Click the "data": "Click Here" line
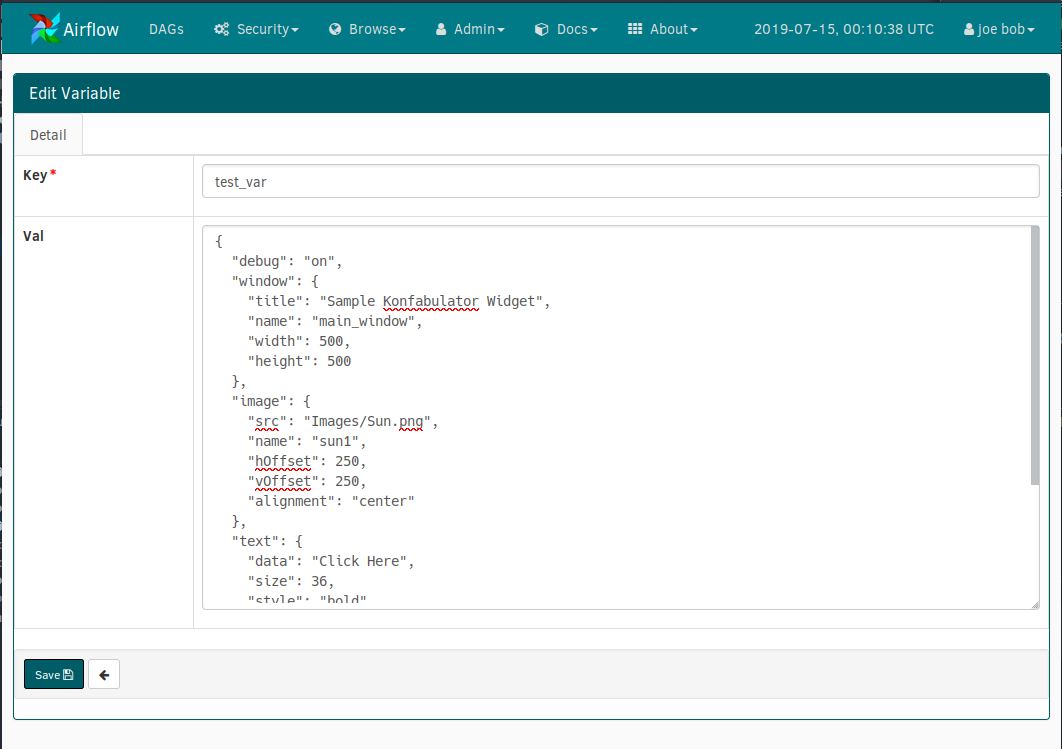 click(331, 561)
